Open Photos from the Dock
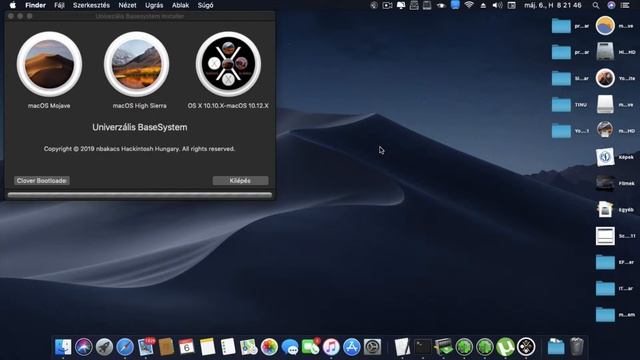Viewport: 640px width, 360px height. coord(269,347)
